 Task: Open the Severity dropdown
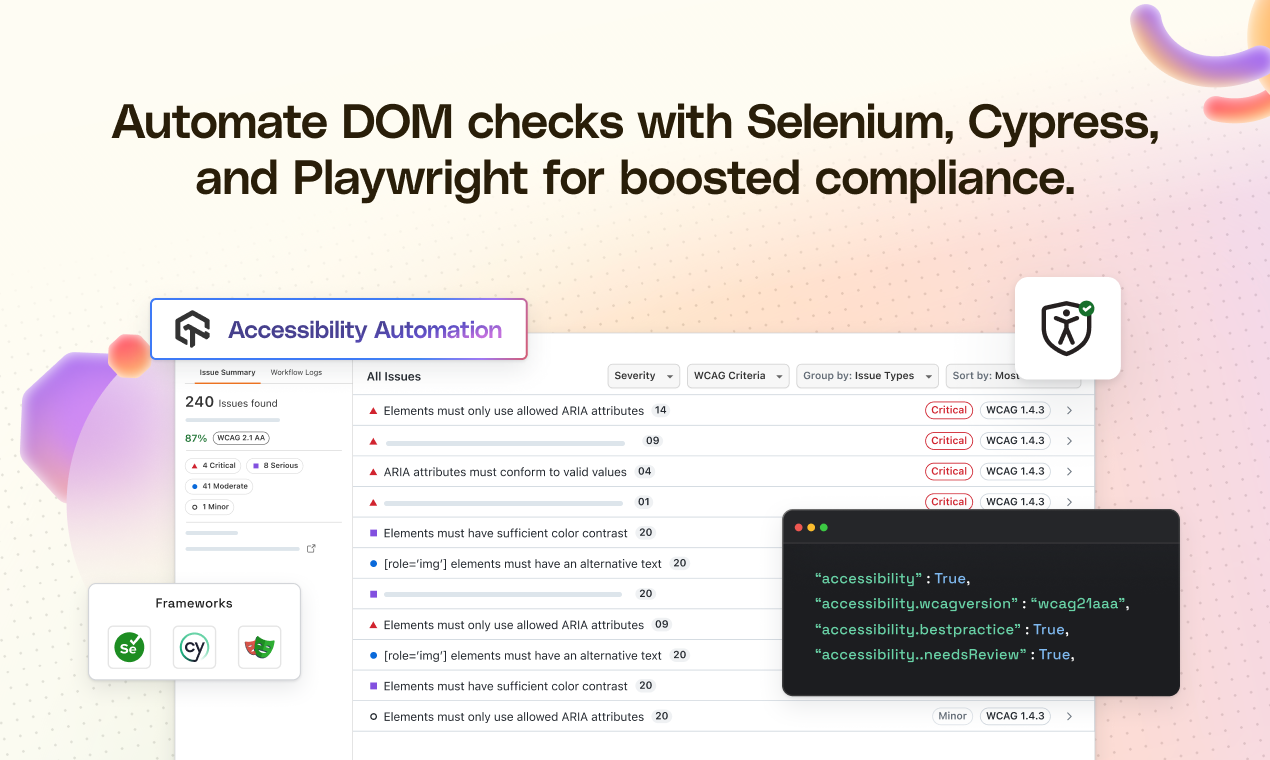pos(643,376)
